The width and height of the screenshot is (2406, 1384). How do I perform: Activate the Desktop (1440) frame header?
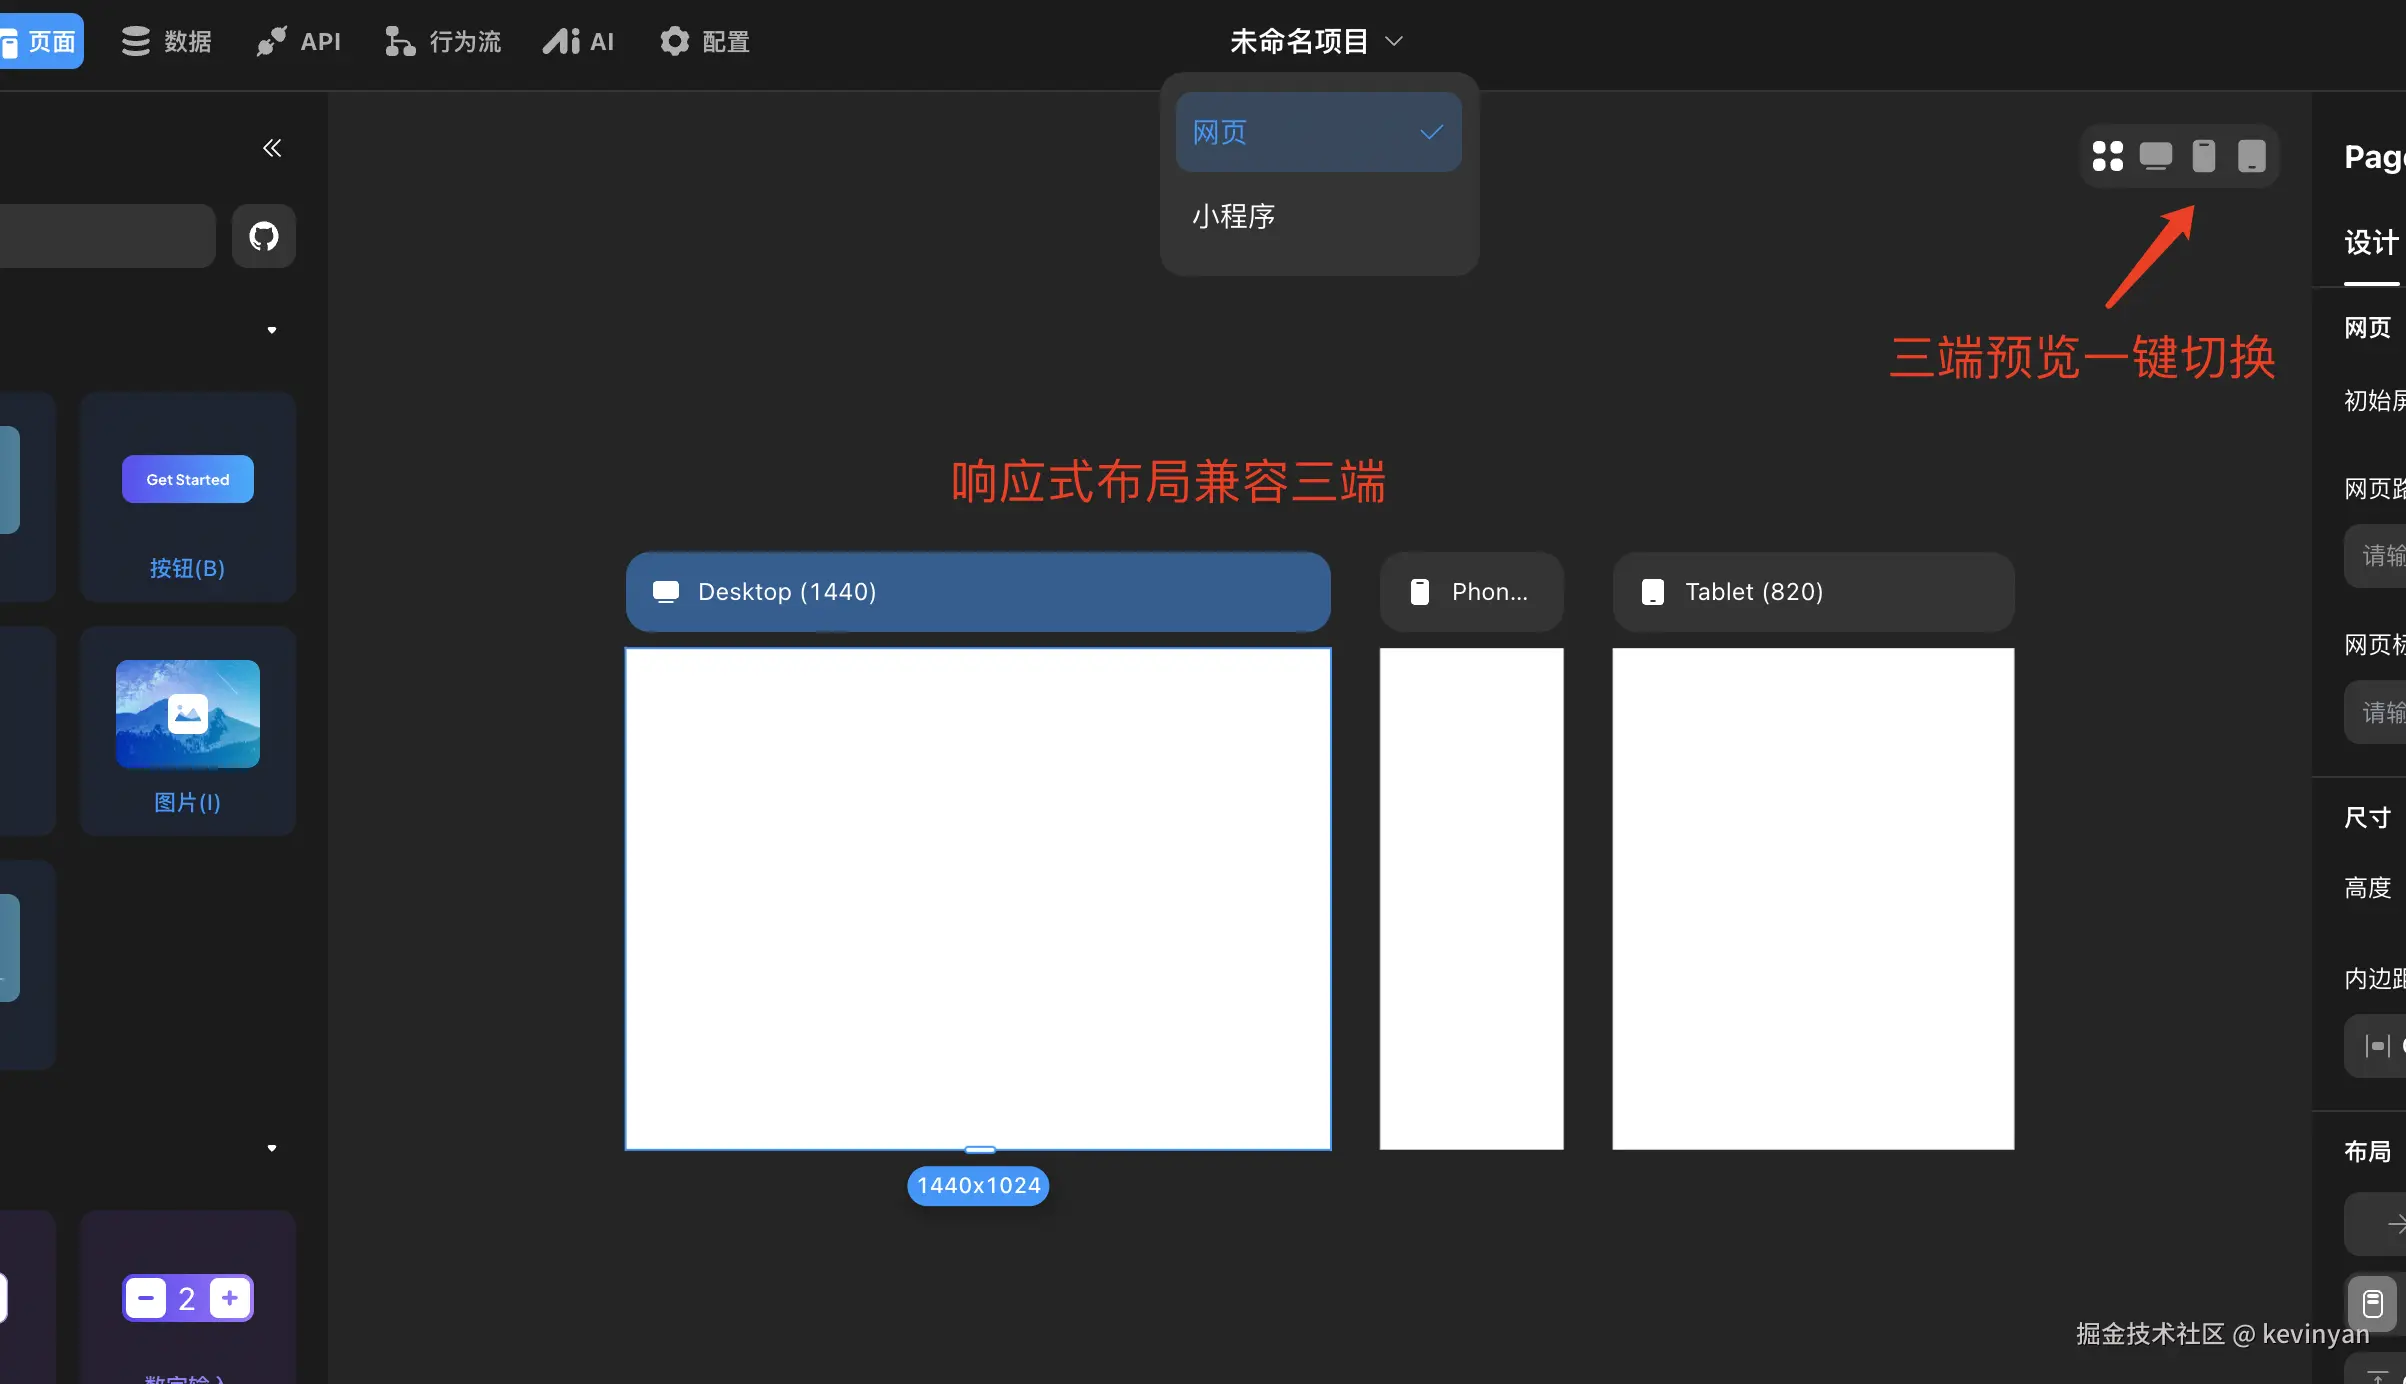[977, 591]
